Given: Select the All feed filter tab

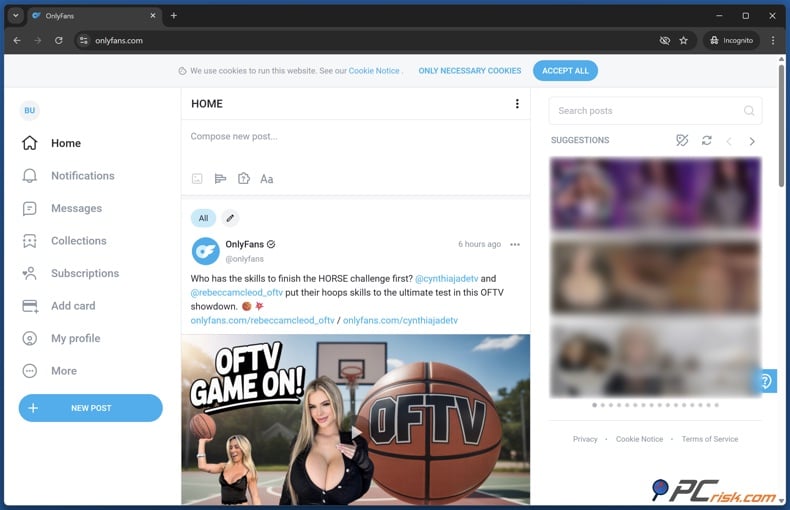Looking at the screenshot, I should 203,218.
